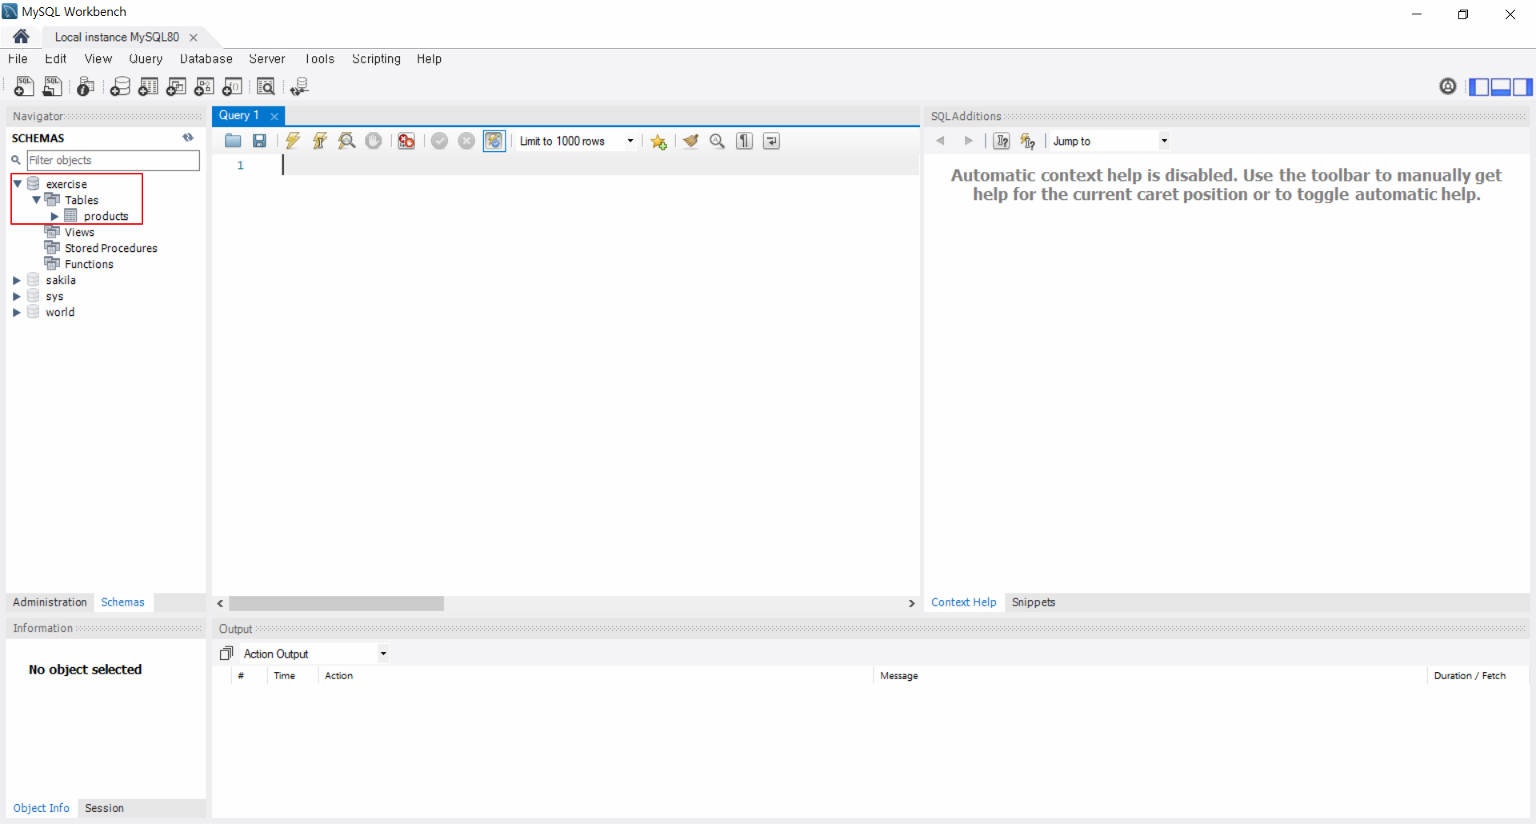Collapse the exercise schema
Screen dimensions: 1536x824
click(x=17, y=184)
